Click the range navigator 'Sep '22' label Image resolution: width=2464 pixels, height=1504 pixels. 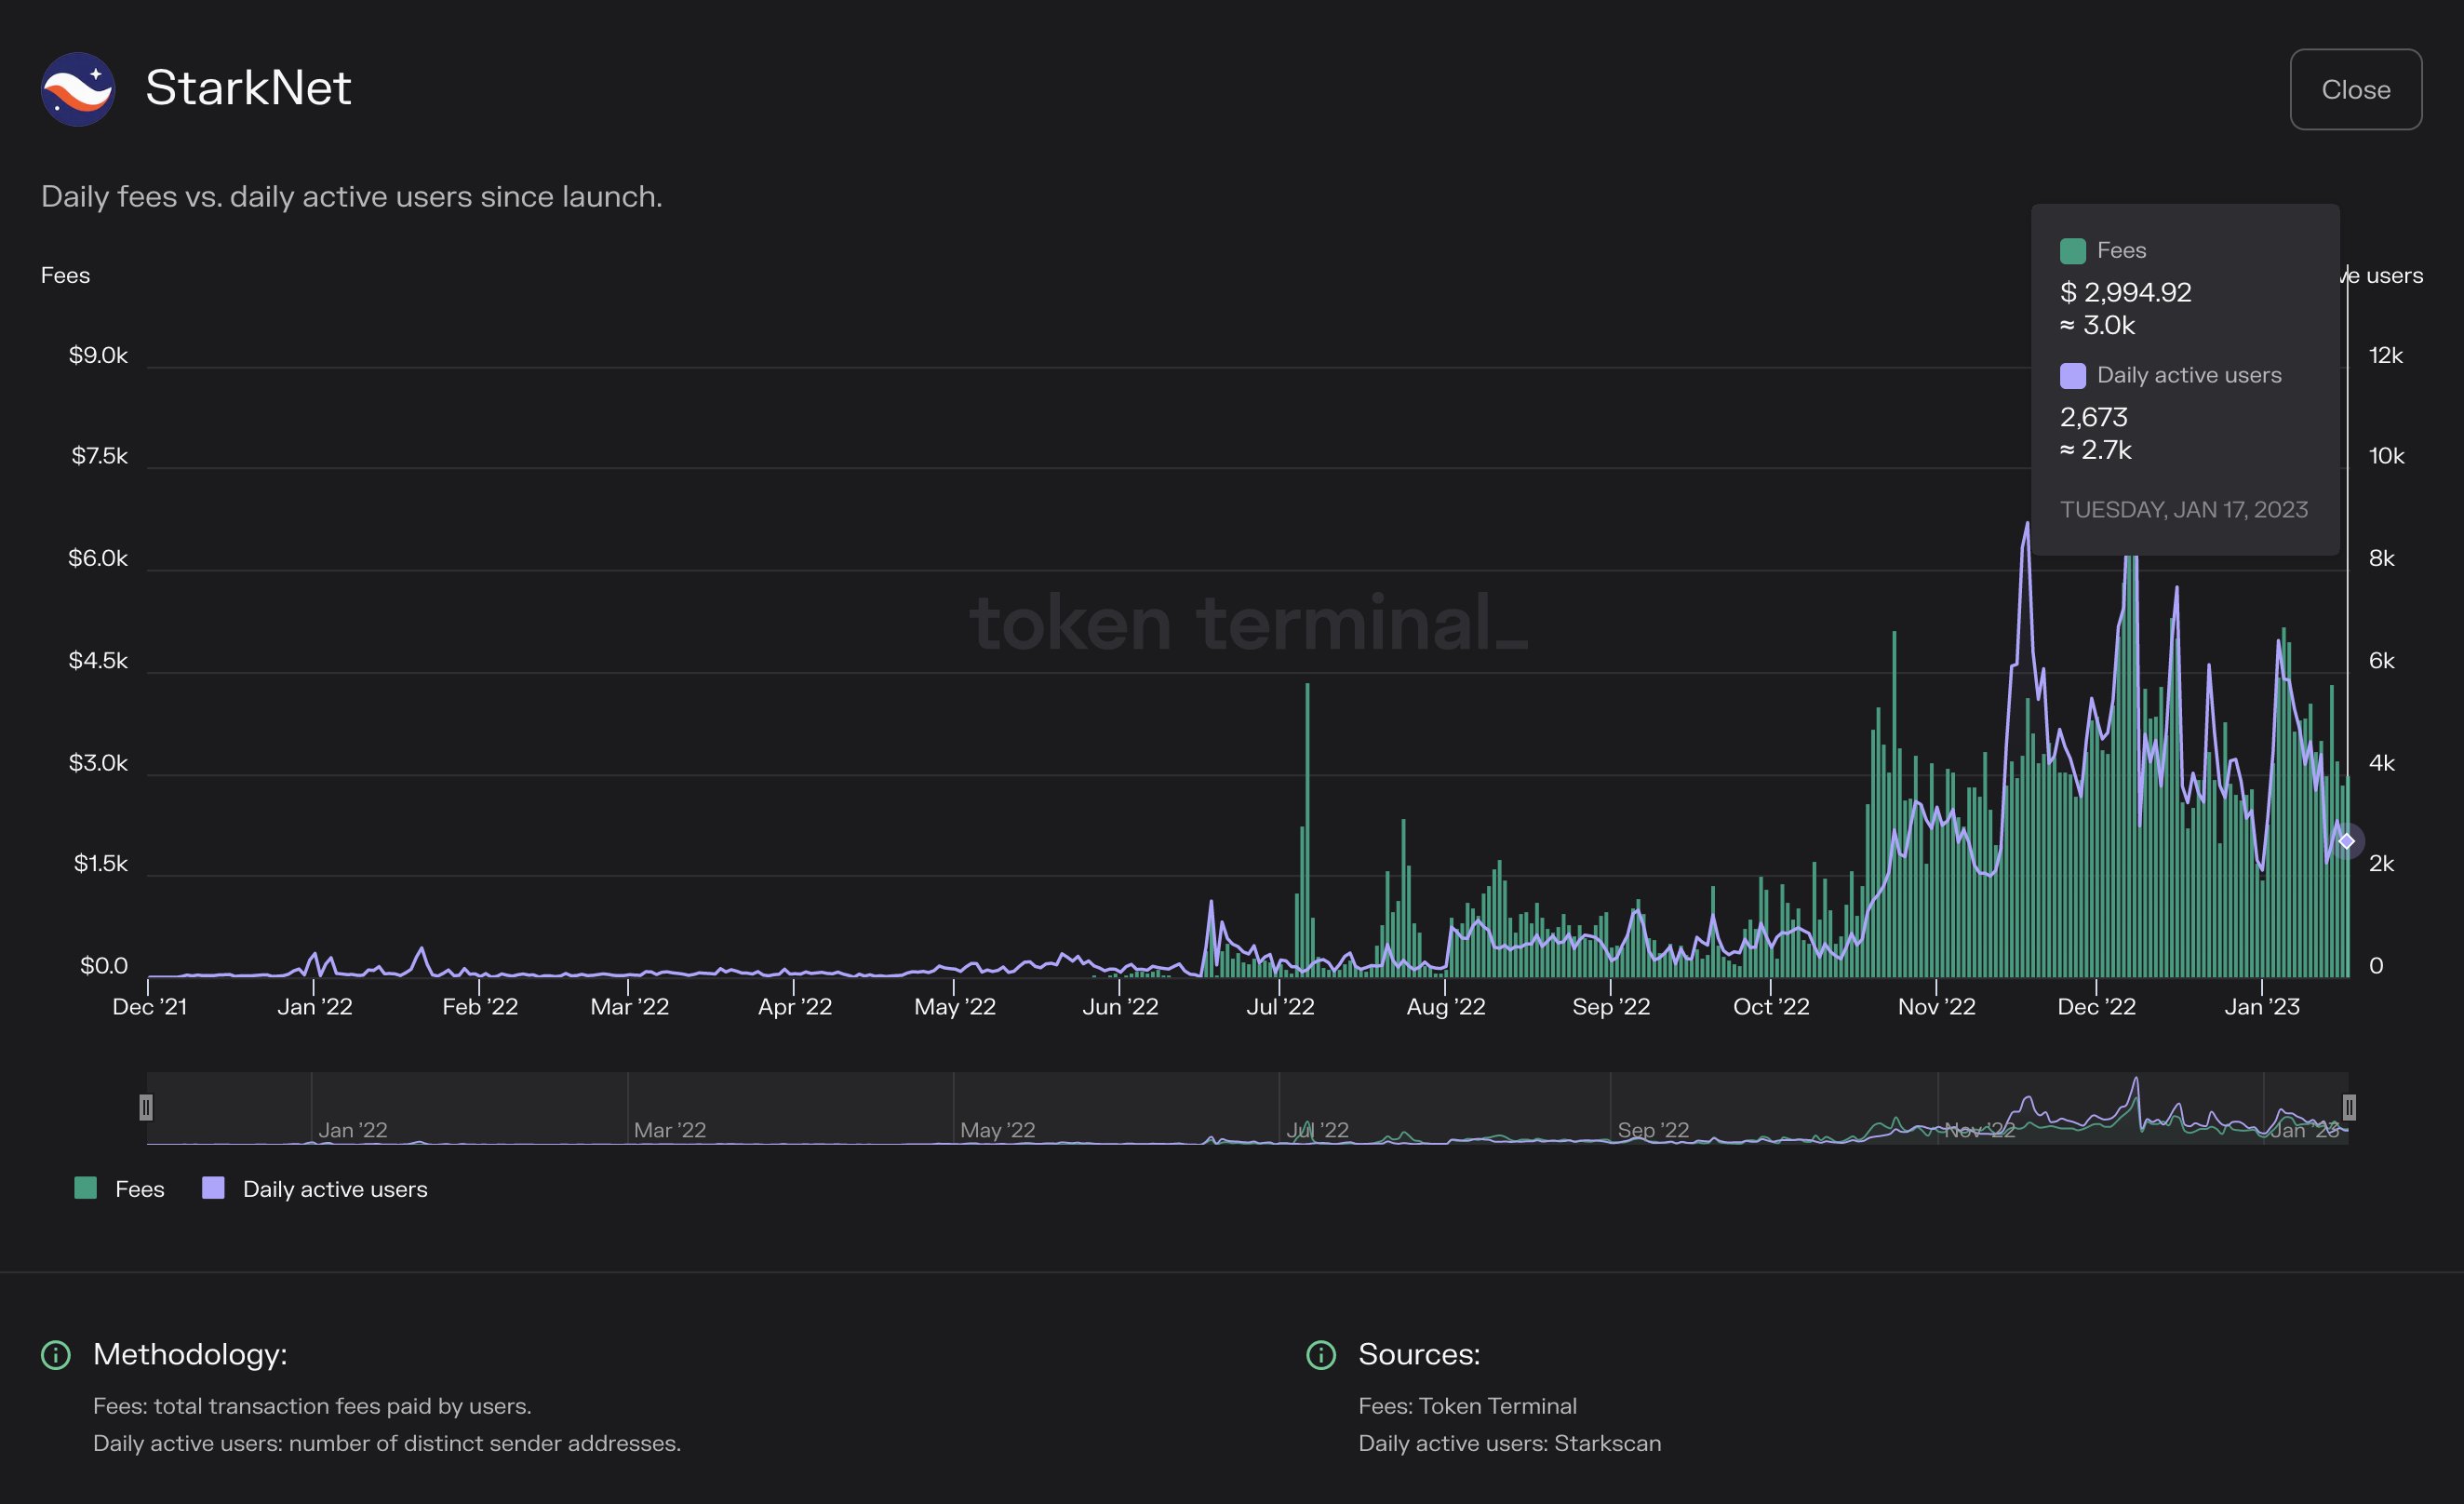pyautogui.click(x=1653, y=1129)
